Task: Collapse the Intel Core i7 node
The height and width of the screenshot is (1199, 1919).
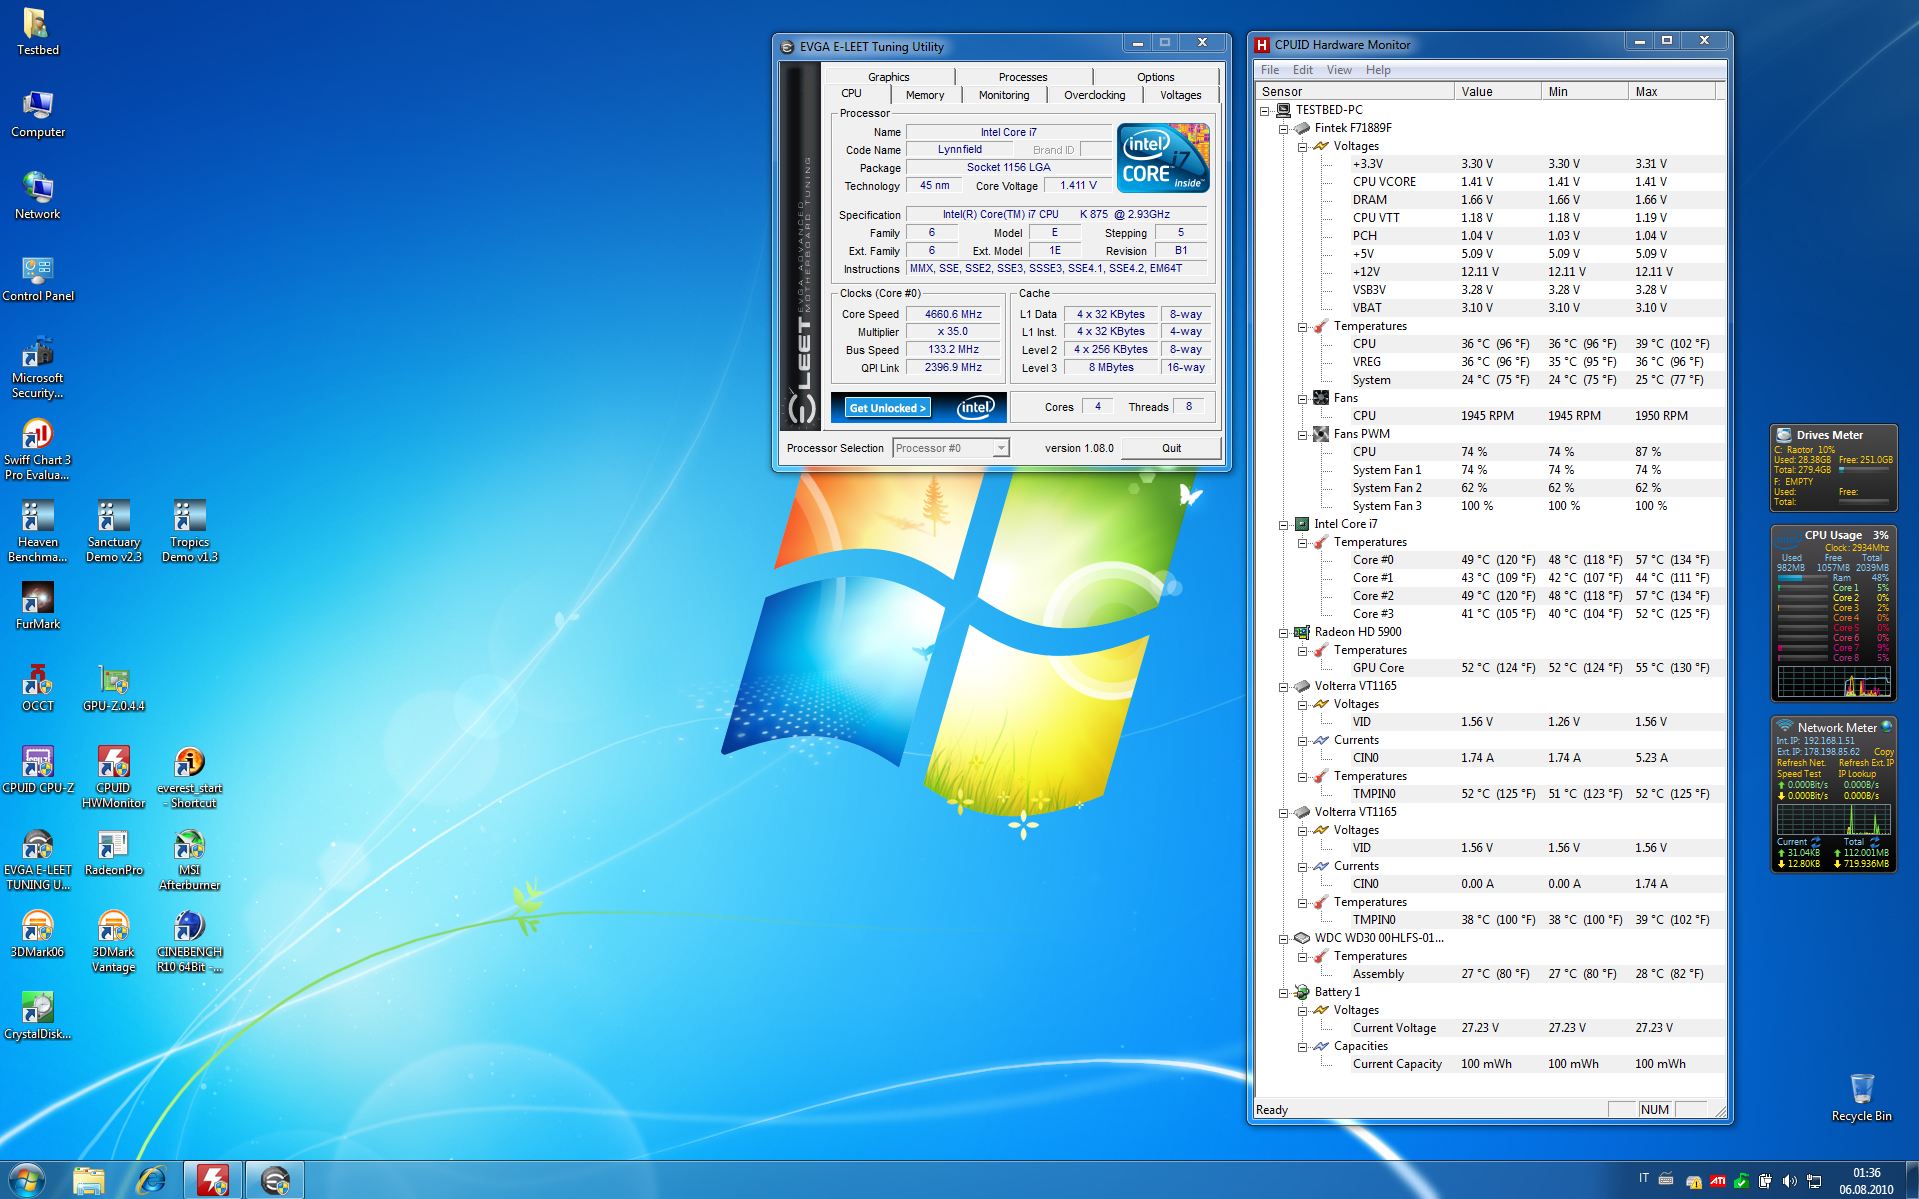Action: pos(1284,524)
